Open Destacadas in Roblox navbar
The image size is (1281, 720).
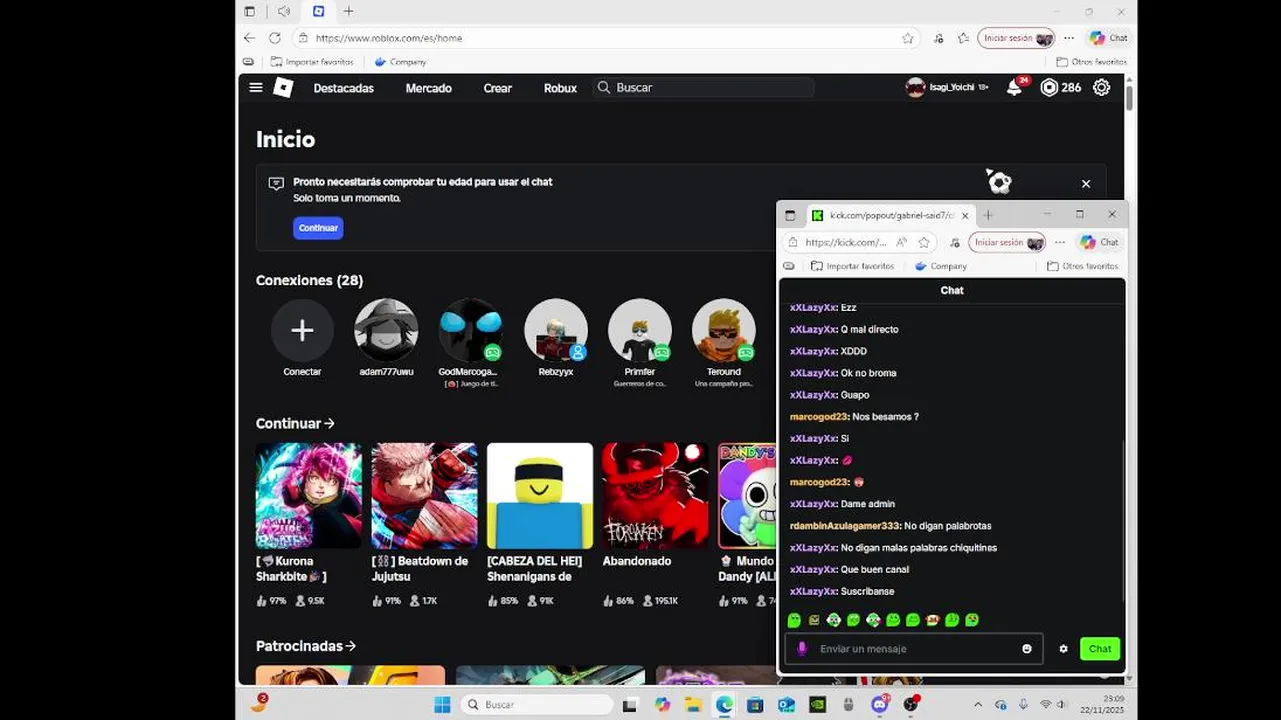coord(343,88)
